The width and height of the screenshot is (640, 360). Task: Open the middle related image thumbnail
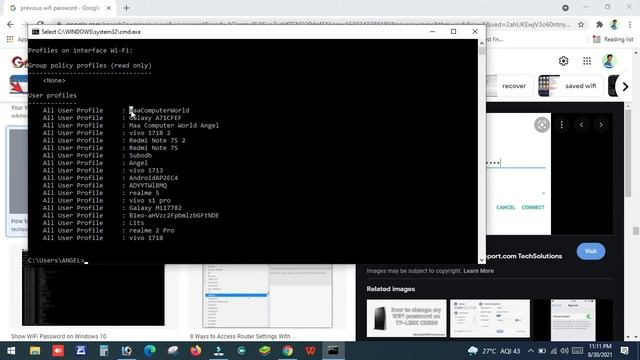point(490,318)
